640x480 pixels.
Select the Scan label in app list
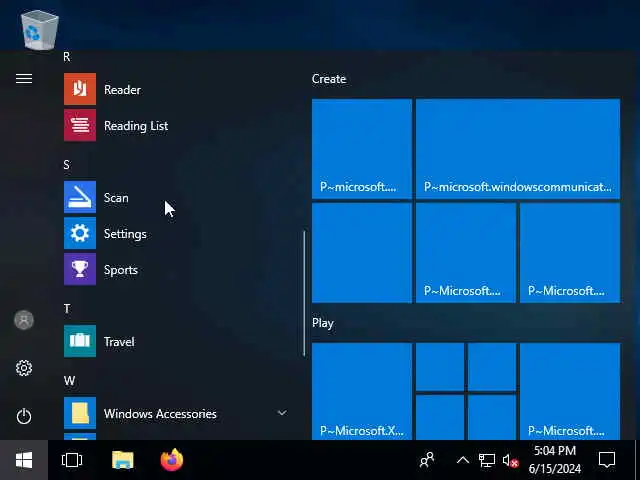click(x=116, y=198)
